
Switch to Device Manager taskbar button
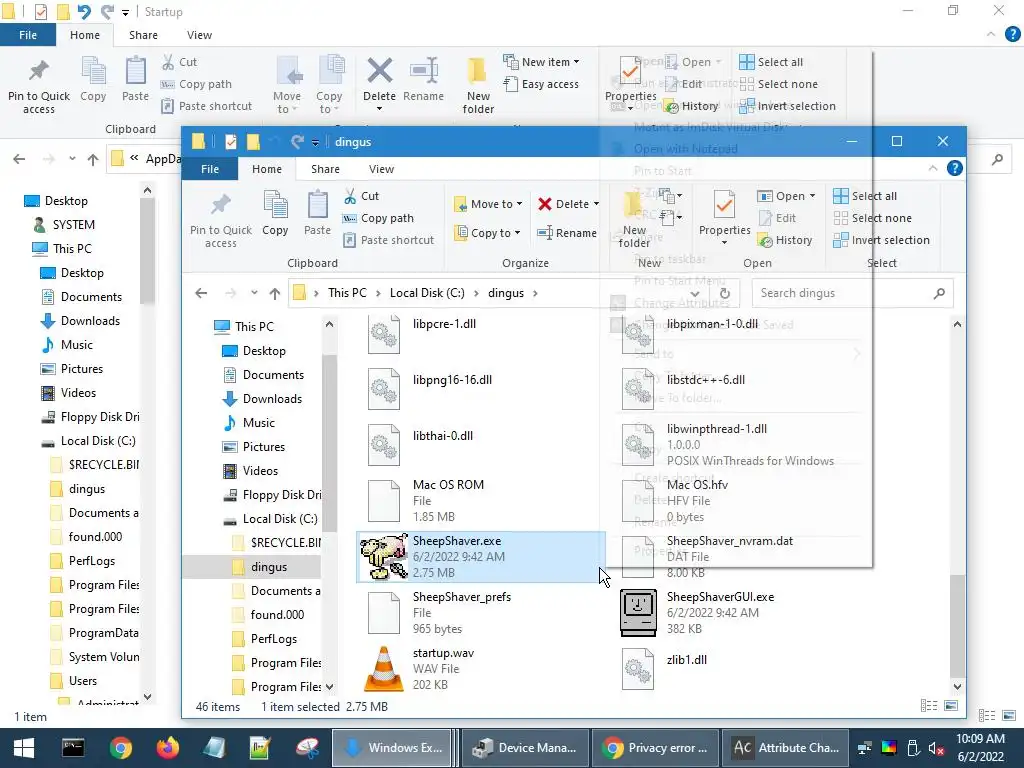(x=524, y=748)
